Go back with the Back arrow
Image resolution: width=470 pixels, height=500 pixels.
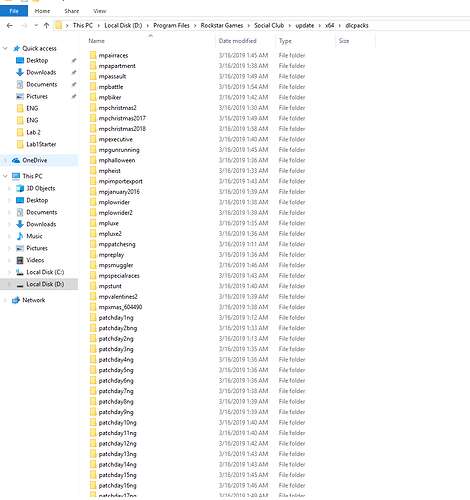[10, 25]
